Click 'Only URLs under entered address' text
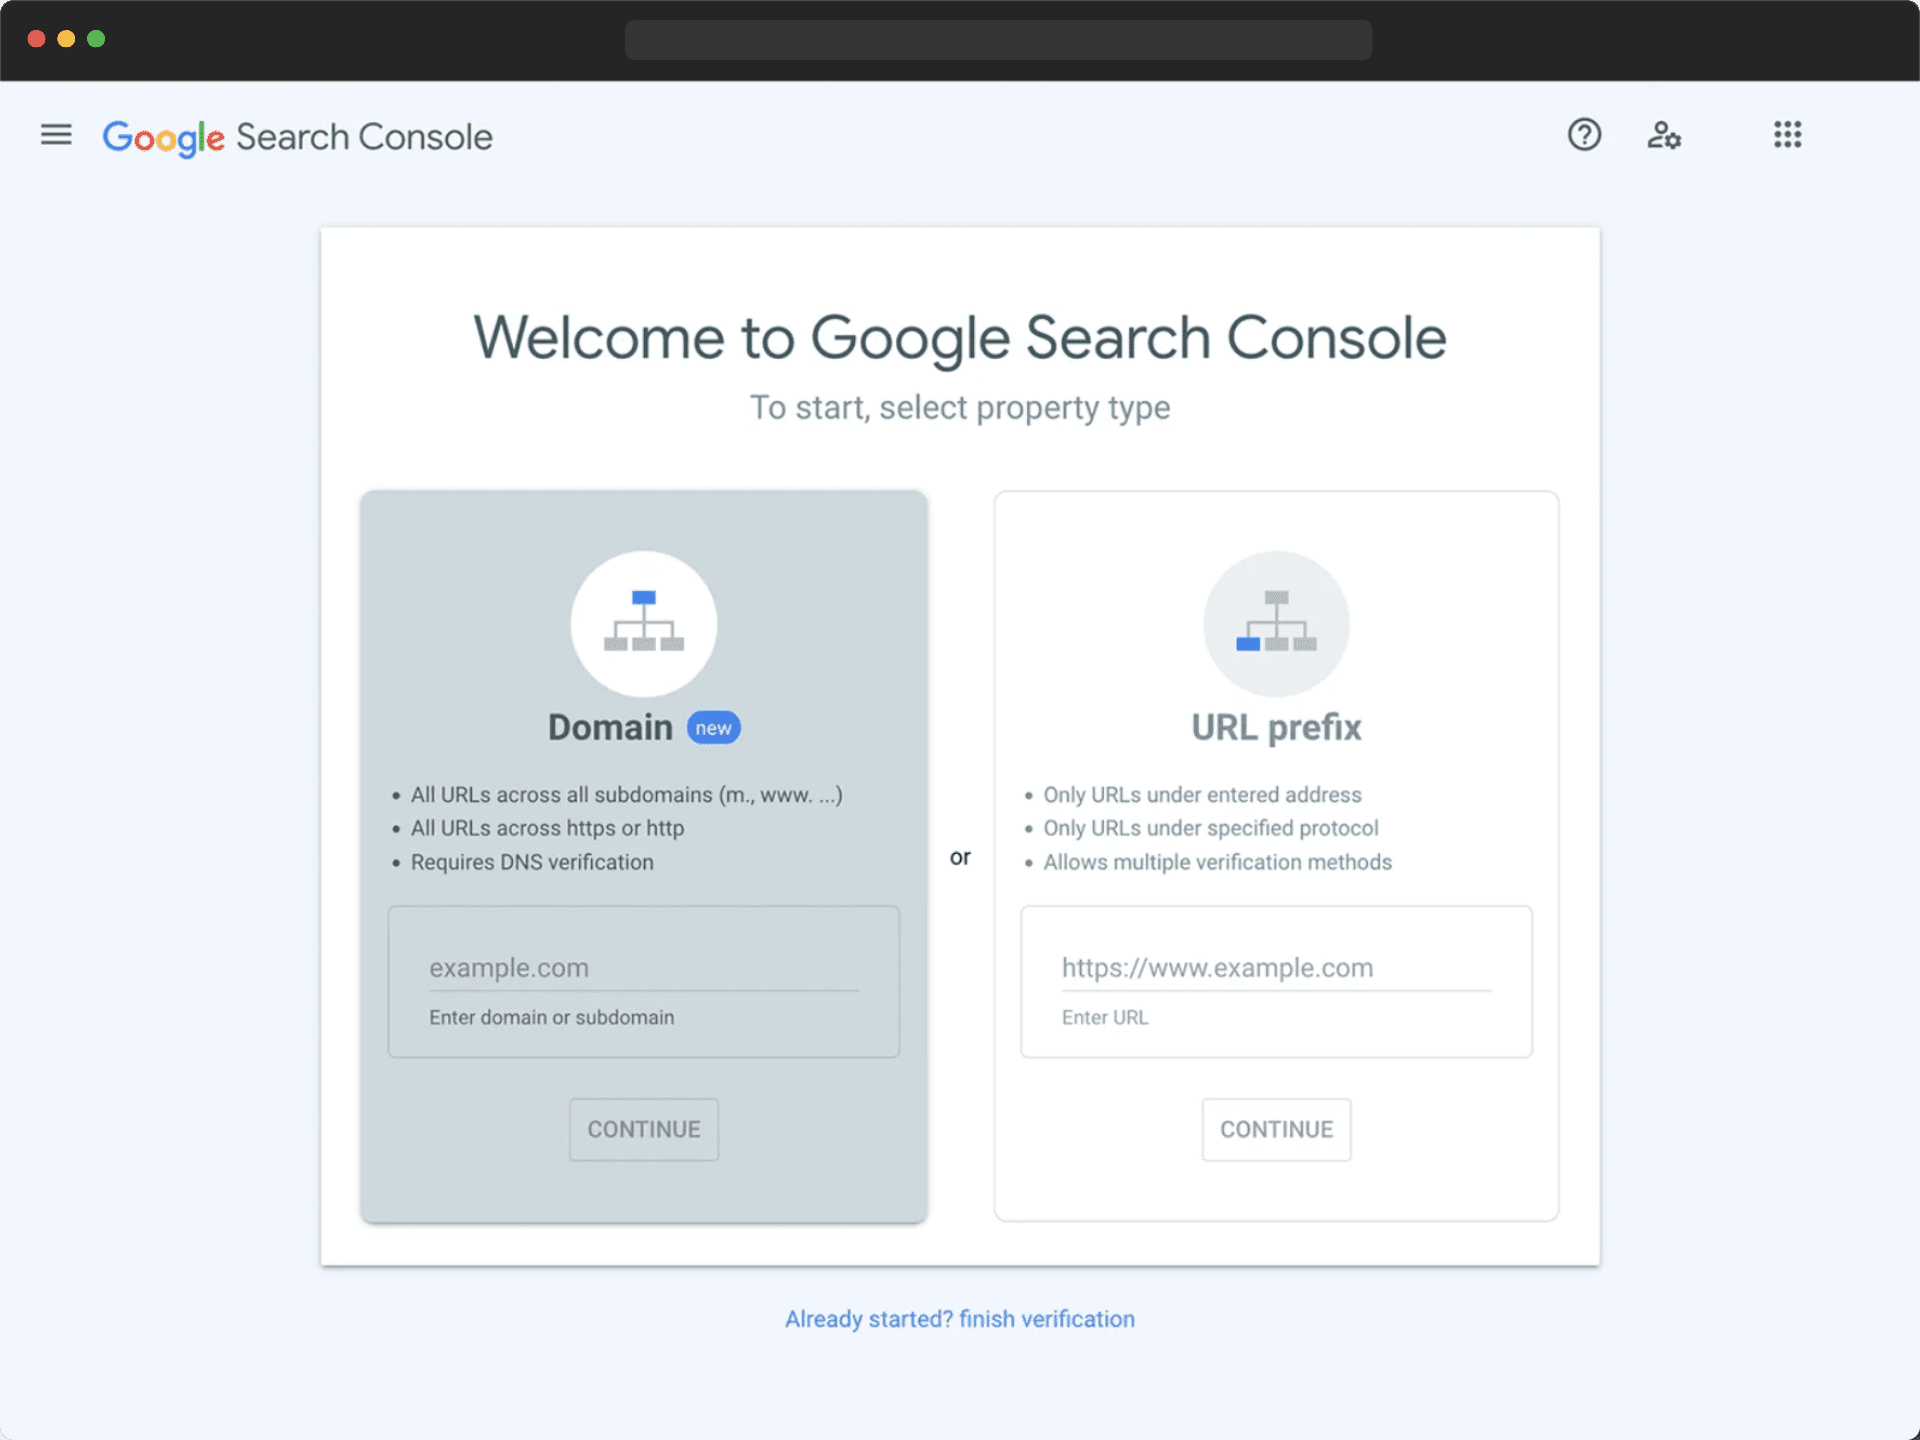Image resolution: width=1920 pixels, height=1440 pixels. pos(1202,795)
